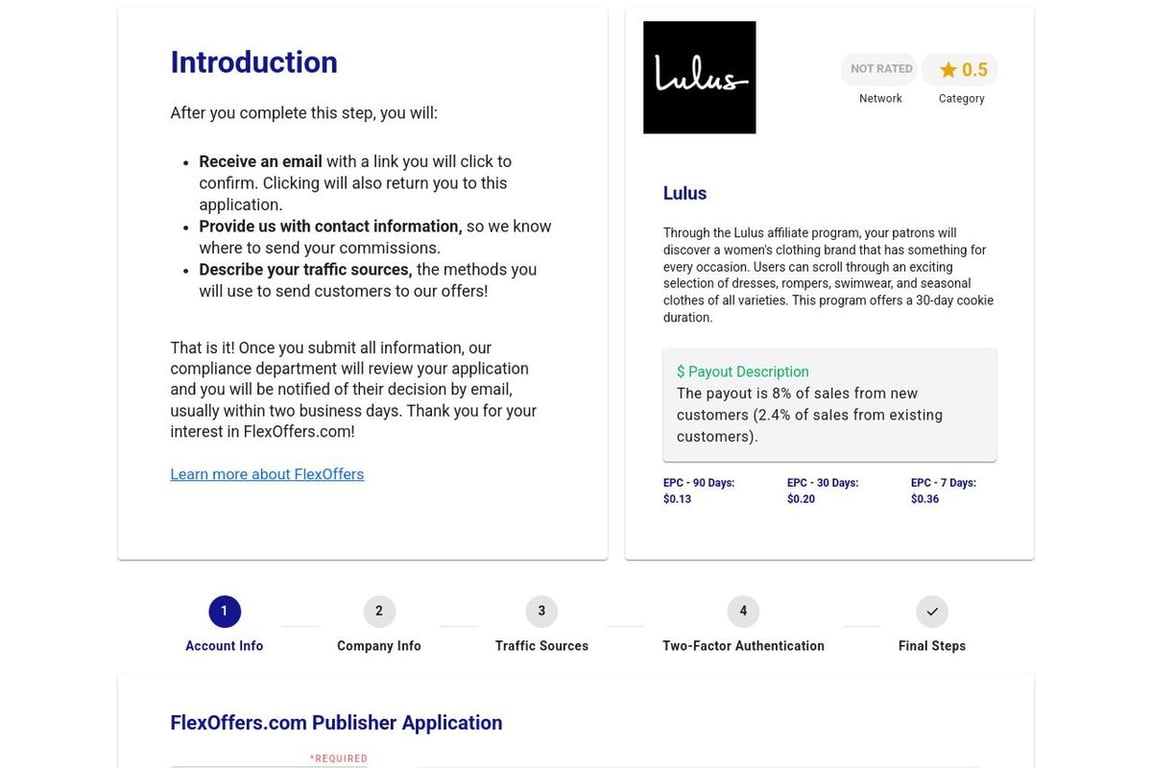
Task: Click the Lulus logo image
Action: click(699, 77)
